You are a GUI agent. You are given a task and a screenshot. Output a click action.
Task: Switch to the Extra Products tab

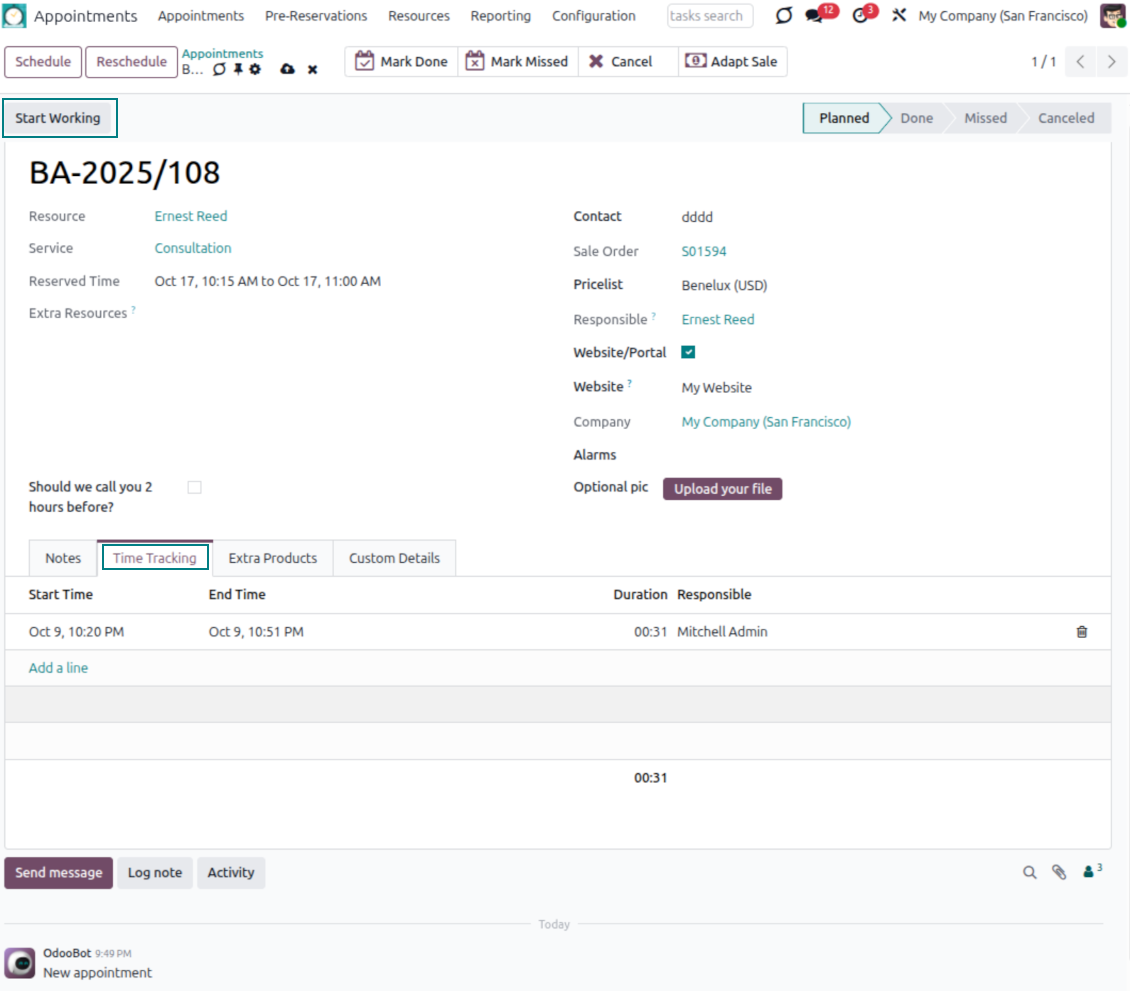[x=272, y=558]
